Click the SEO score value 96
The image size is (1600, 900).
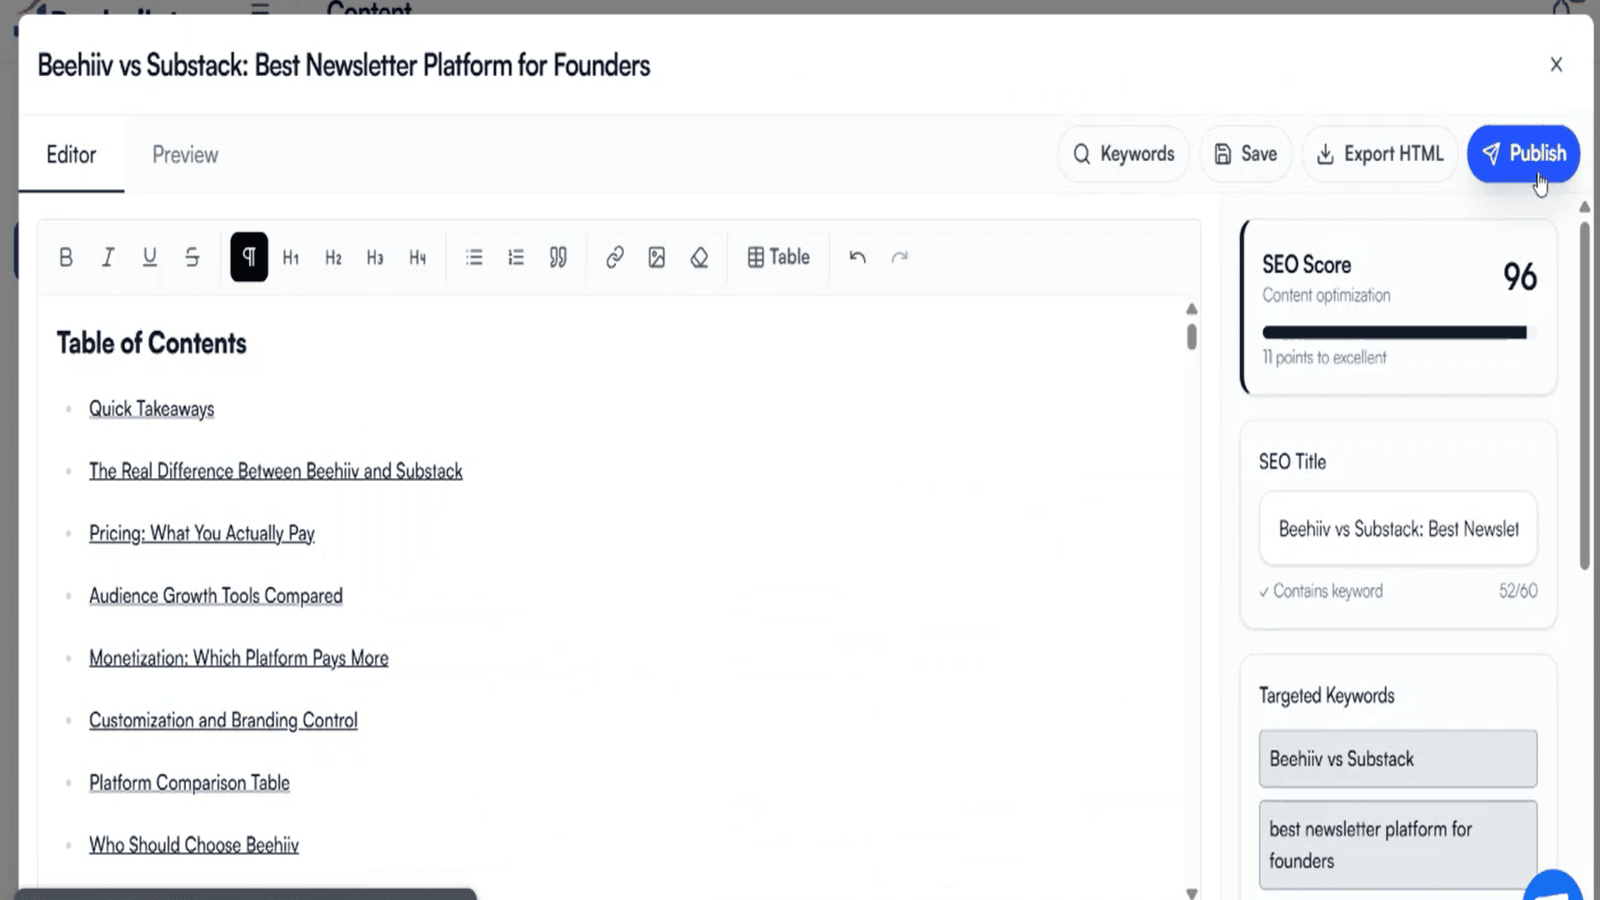pyautogui.click(x=1520, y=277)
